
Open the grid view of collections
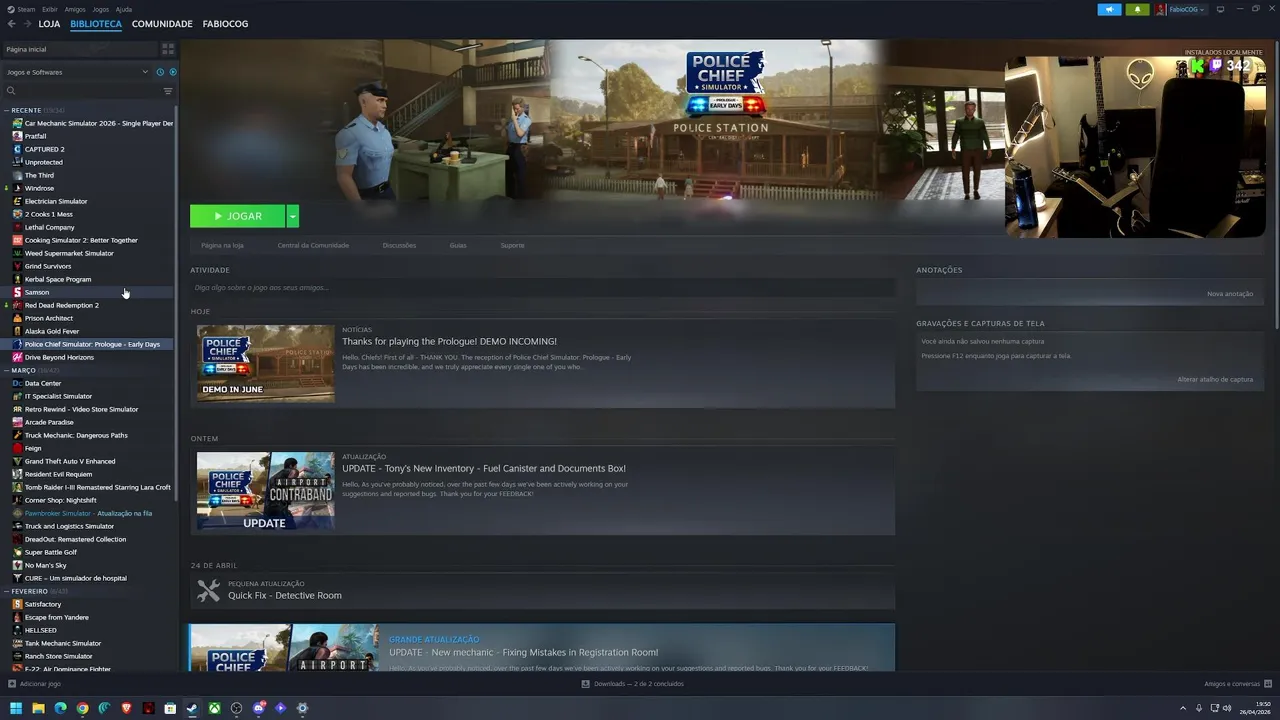click(168, 49)
